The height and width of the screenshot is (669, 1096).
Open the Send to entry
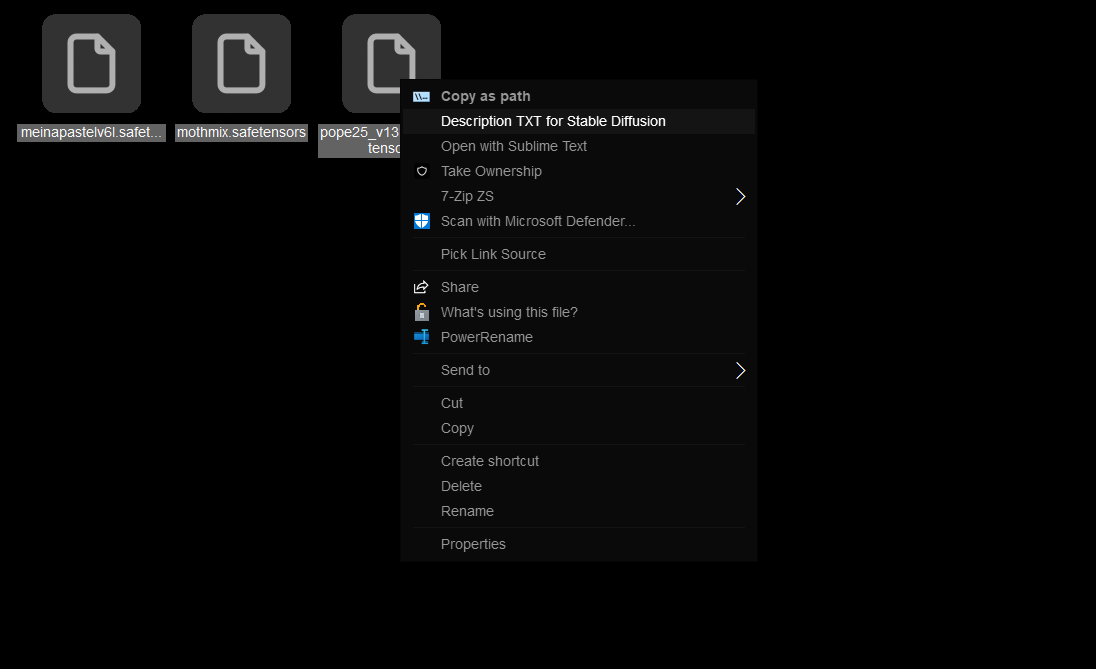point(579,371)
